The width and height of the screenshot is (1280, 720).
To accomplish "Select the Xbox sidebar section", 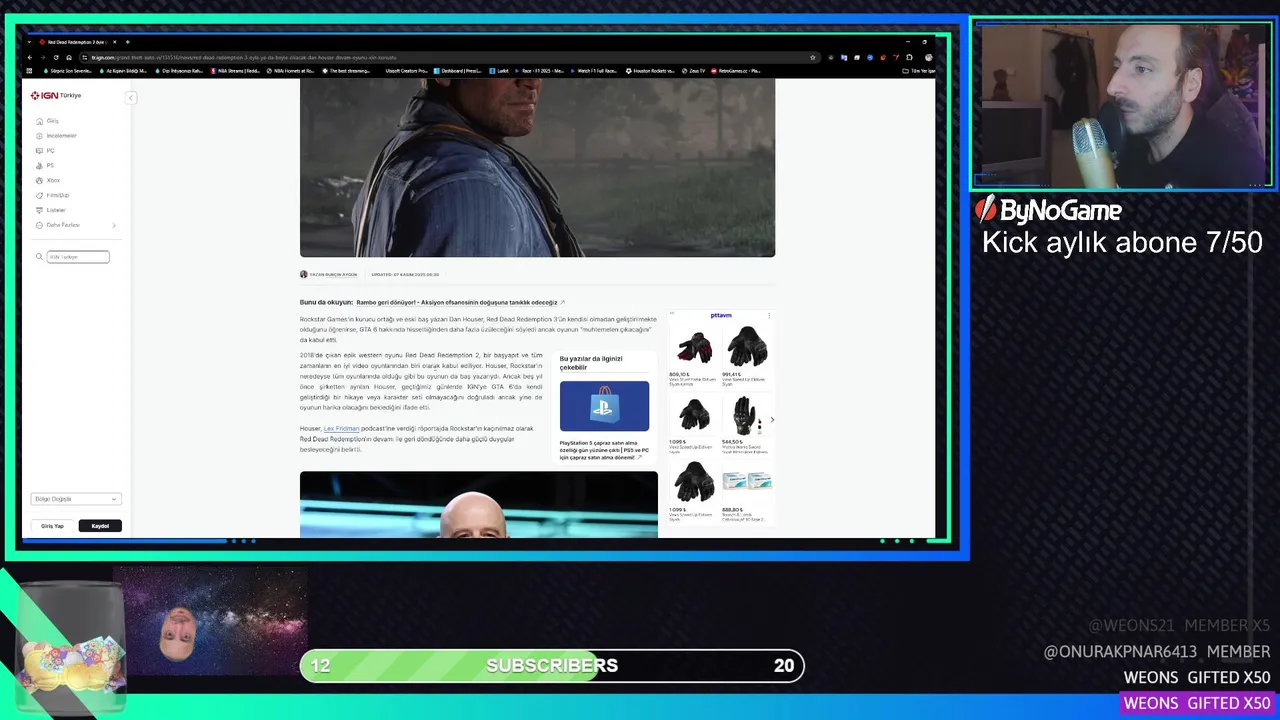I will pyautogui.click(x=48, y=181).
